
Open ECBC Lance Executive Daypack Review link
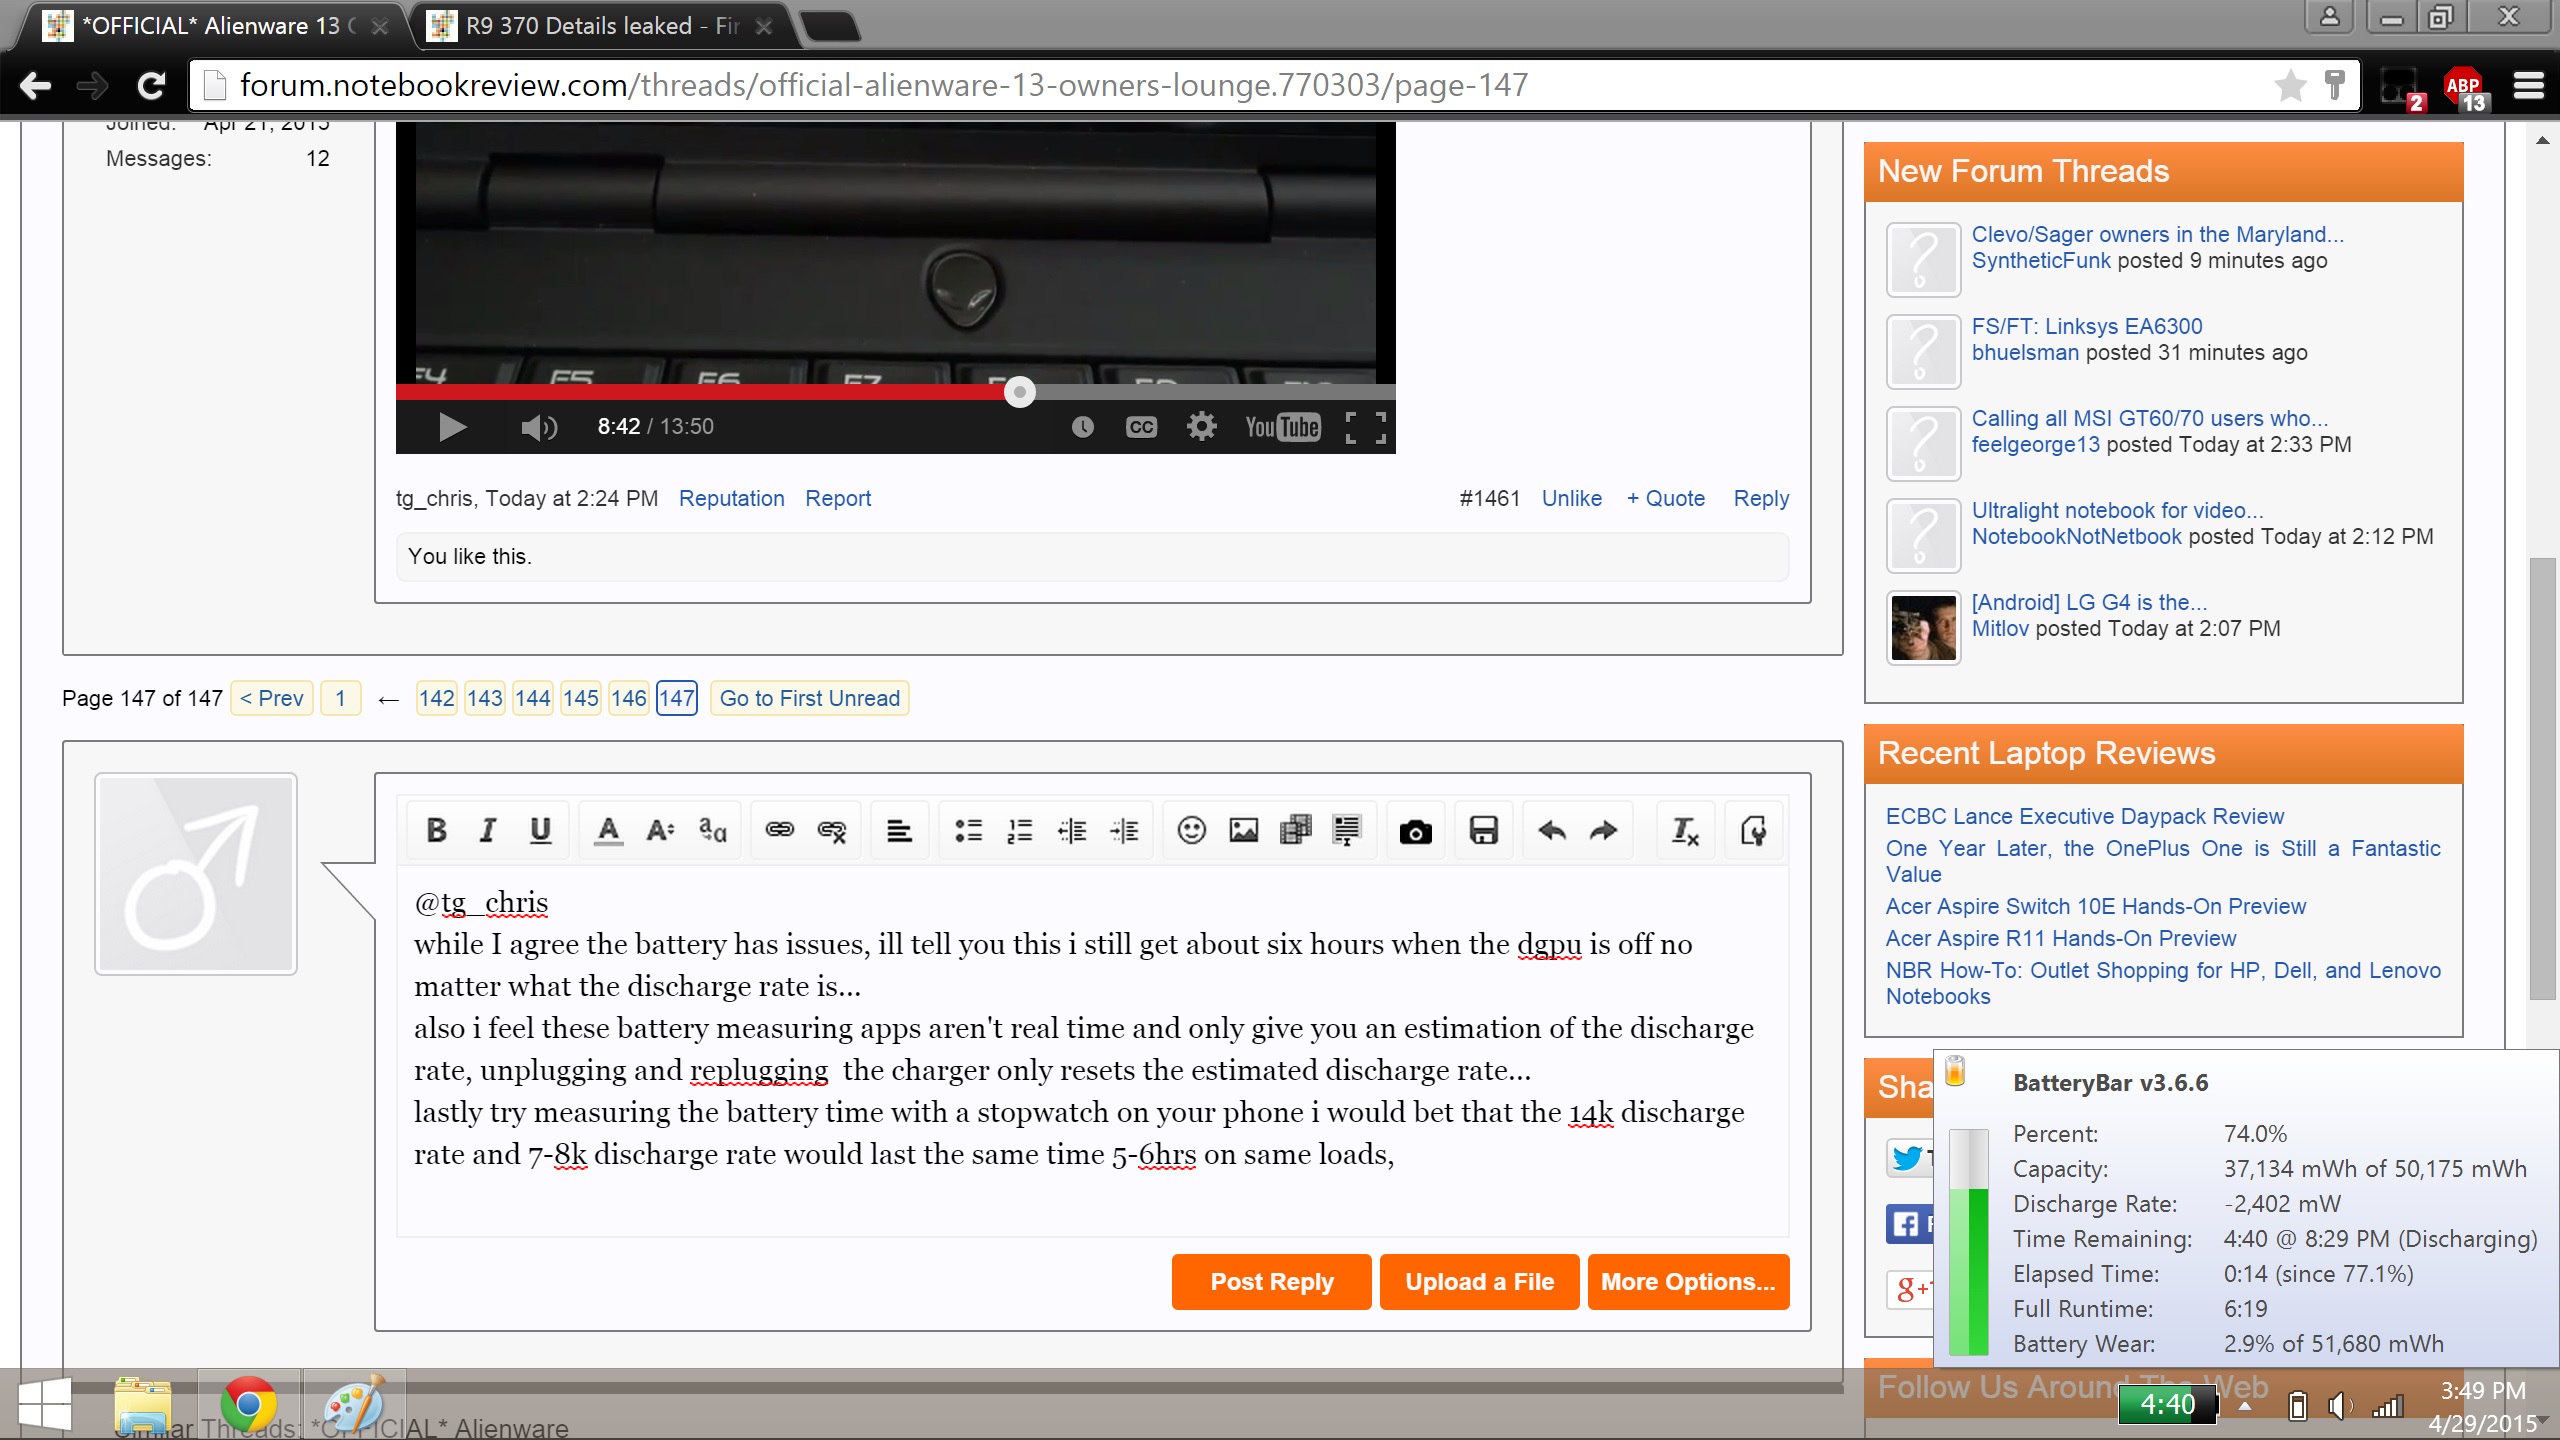point(2084,816)
